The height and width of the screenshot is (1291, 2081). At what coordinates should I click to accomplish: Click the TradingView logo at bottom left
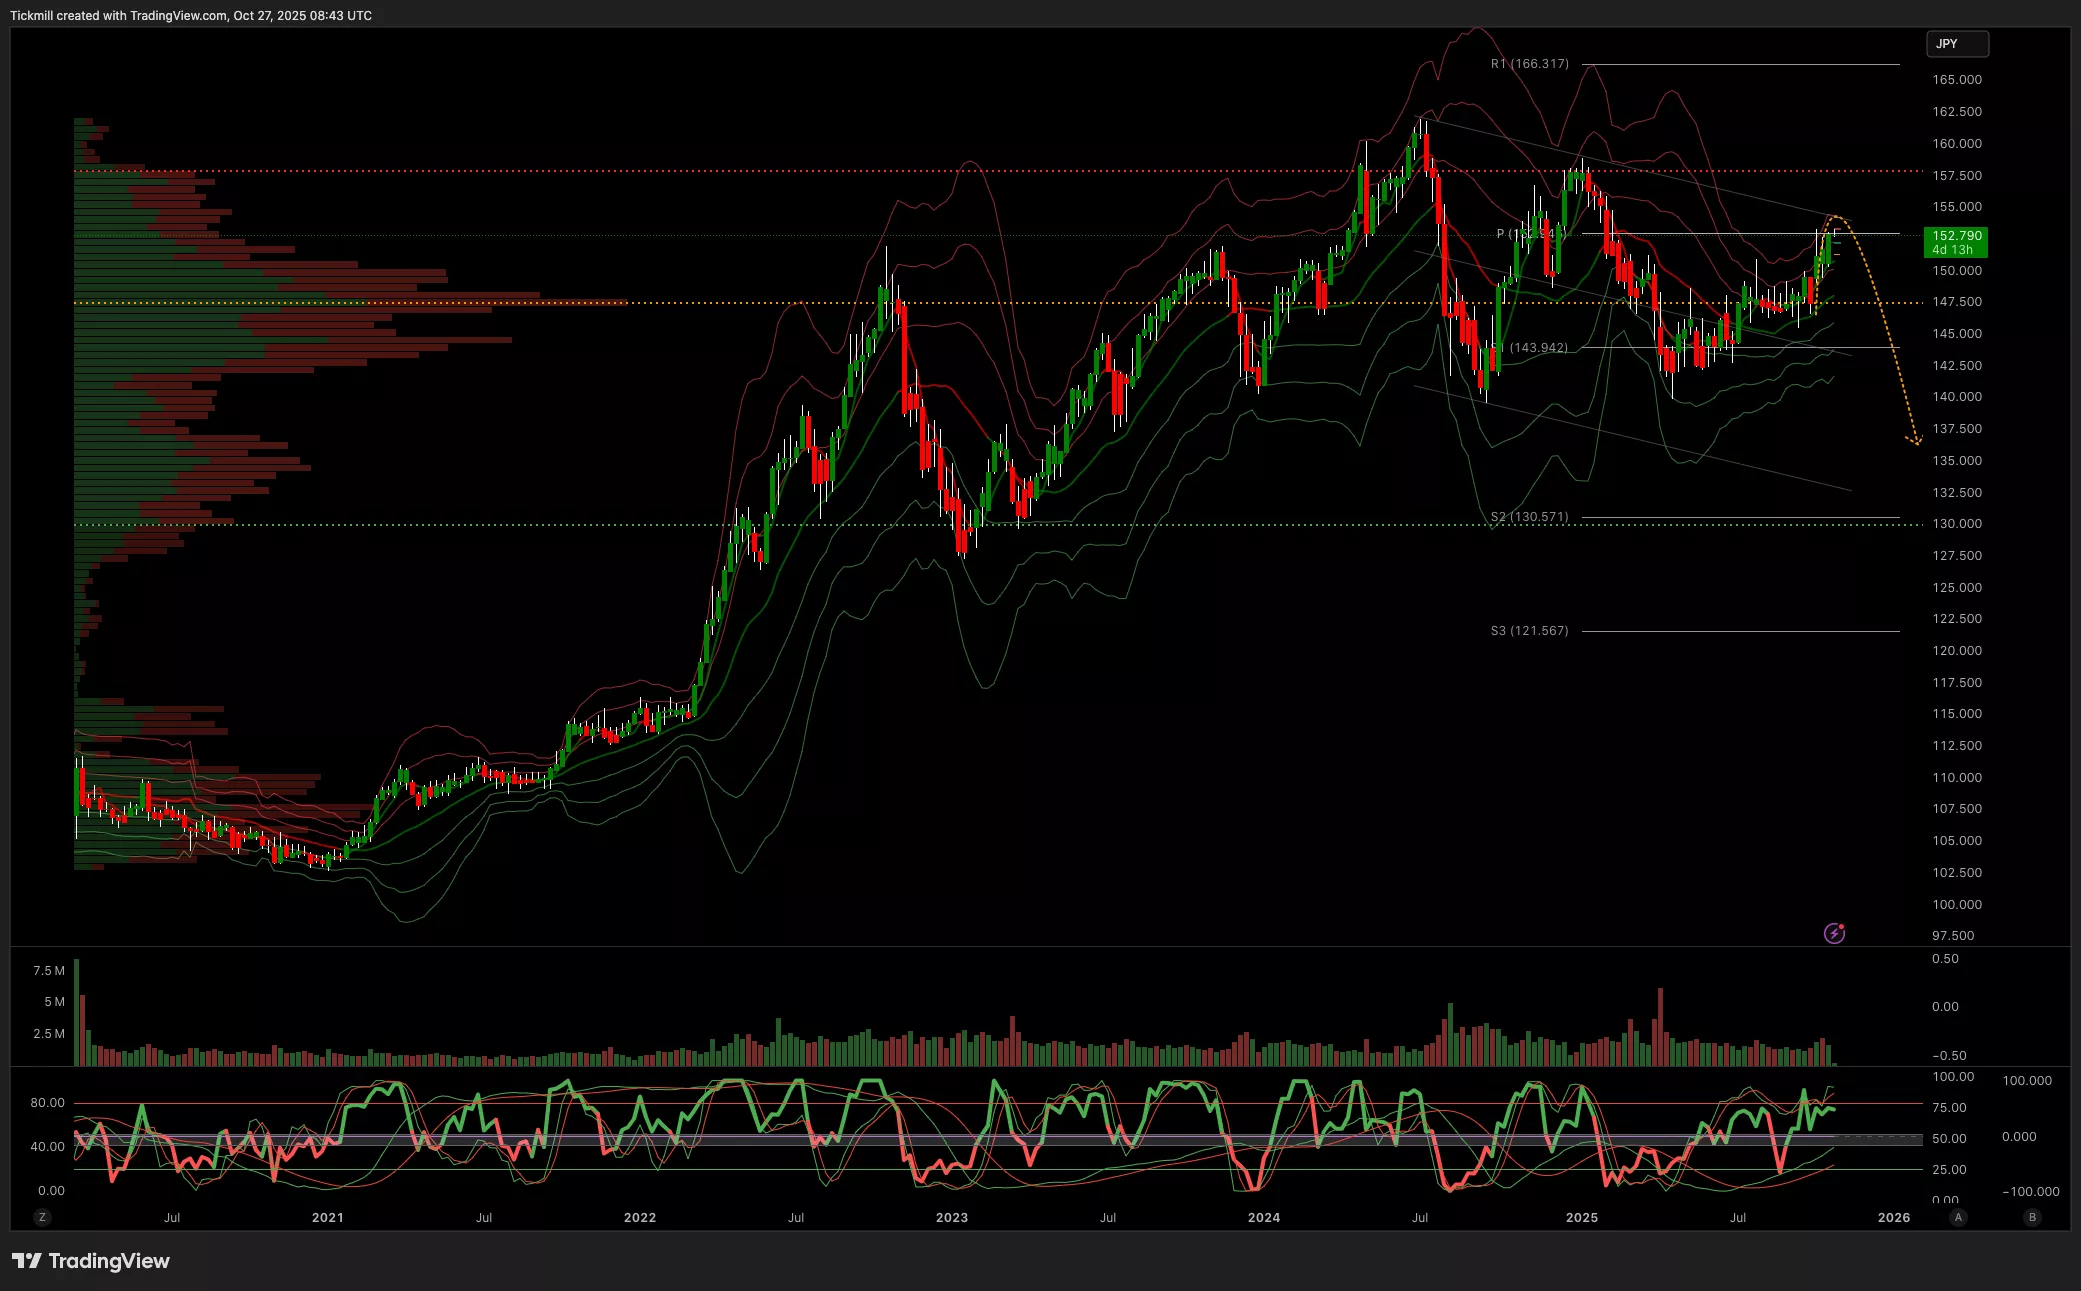(x=91, y=1260)
